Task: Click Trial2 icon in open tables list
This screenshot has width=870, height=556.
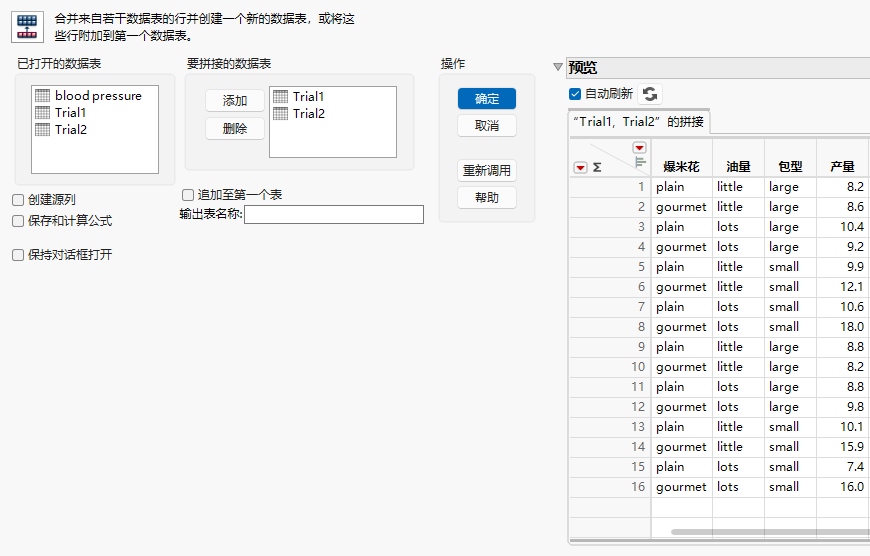Action: [x=43, y=130]
